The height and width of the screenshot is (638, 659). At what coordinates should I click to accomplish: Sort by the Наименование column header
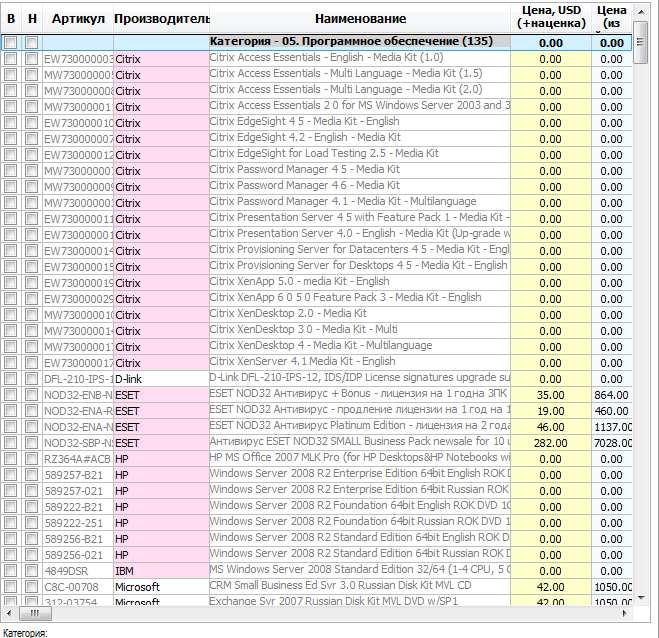[360, 18]
